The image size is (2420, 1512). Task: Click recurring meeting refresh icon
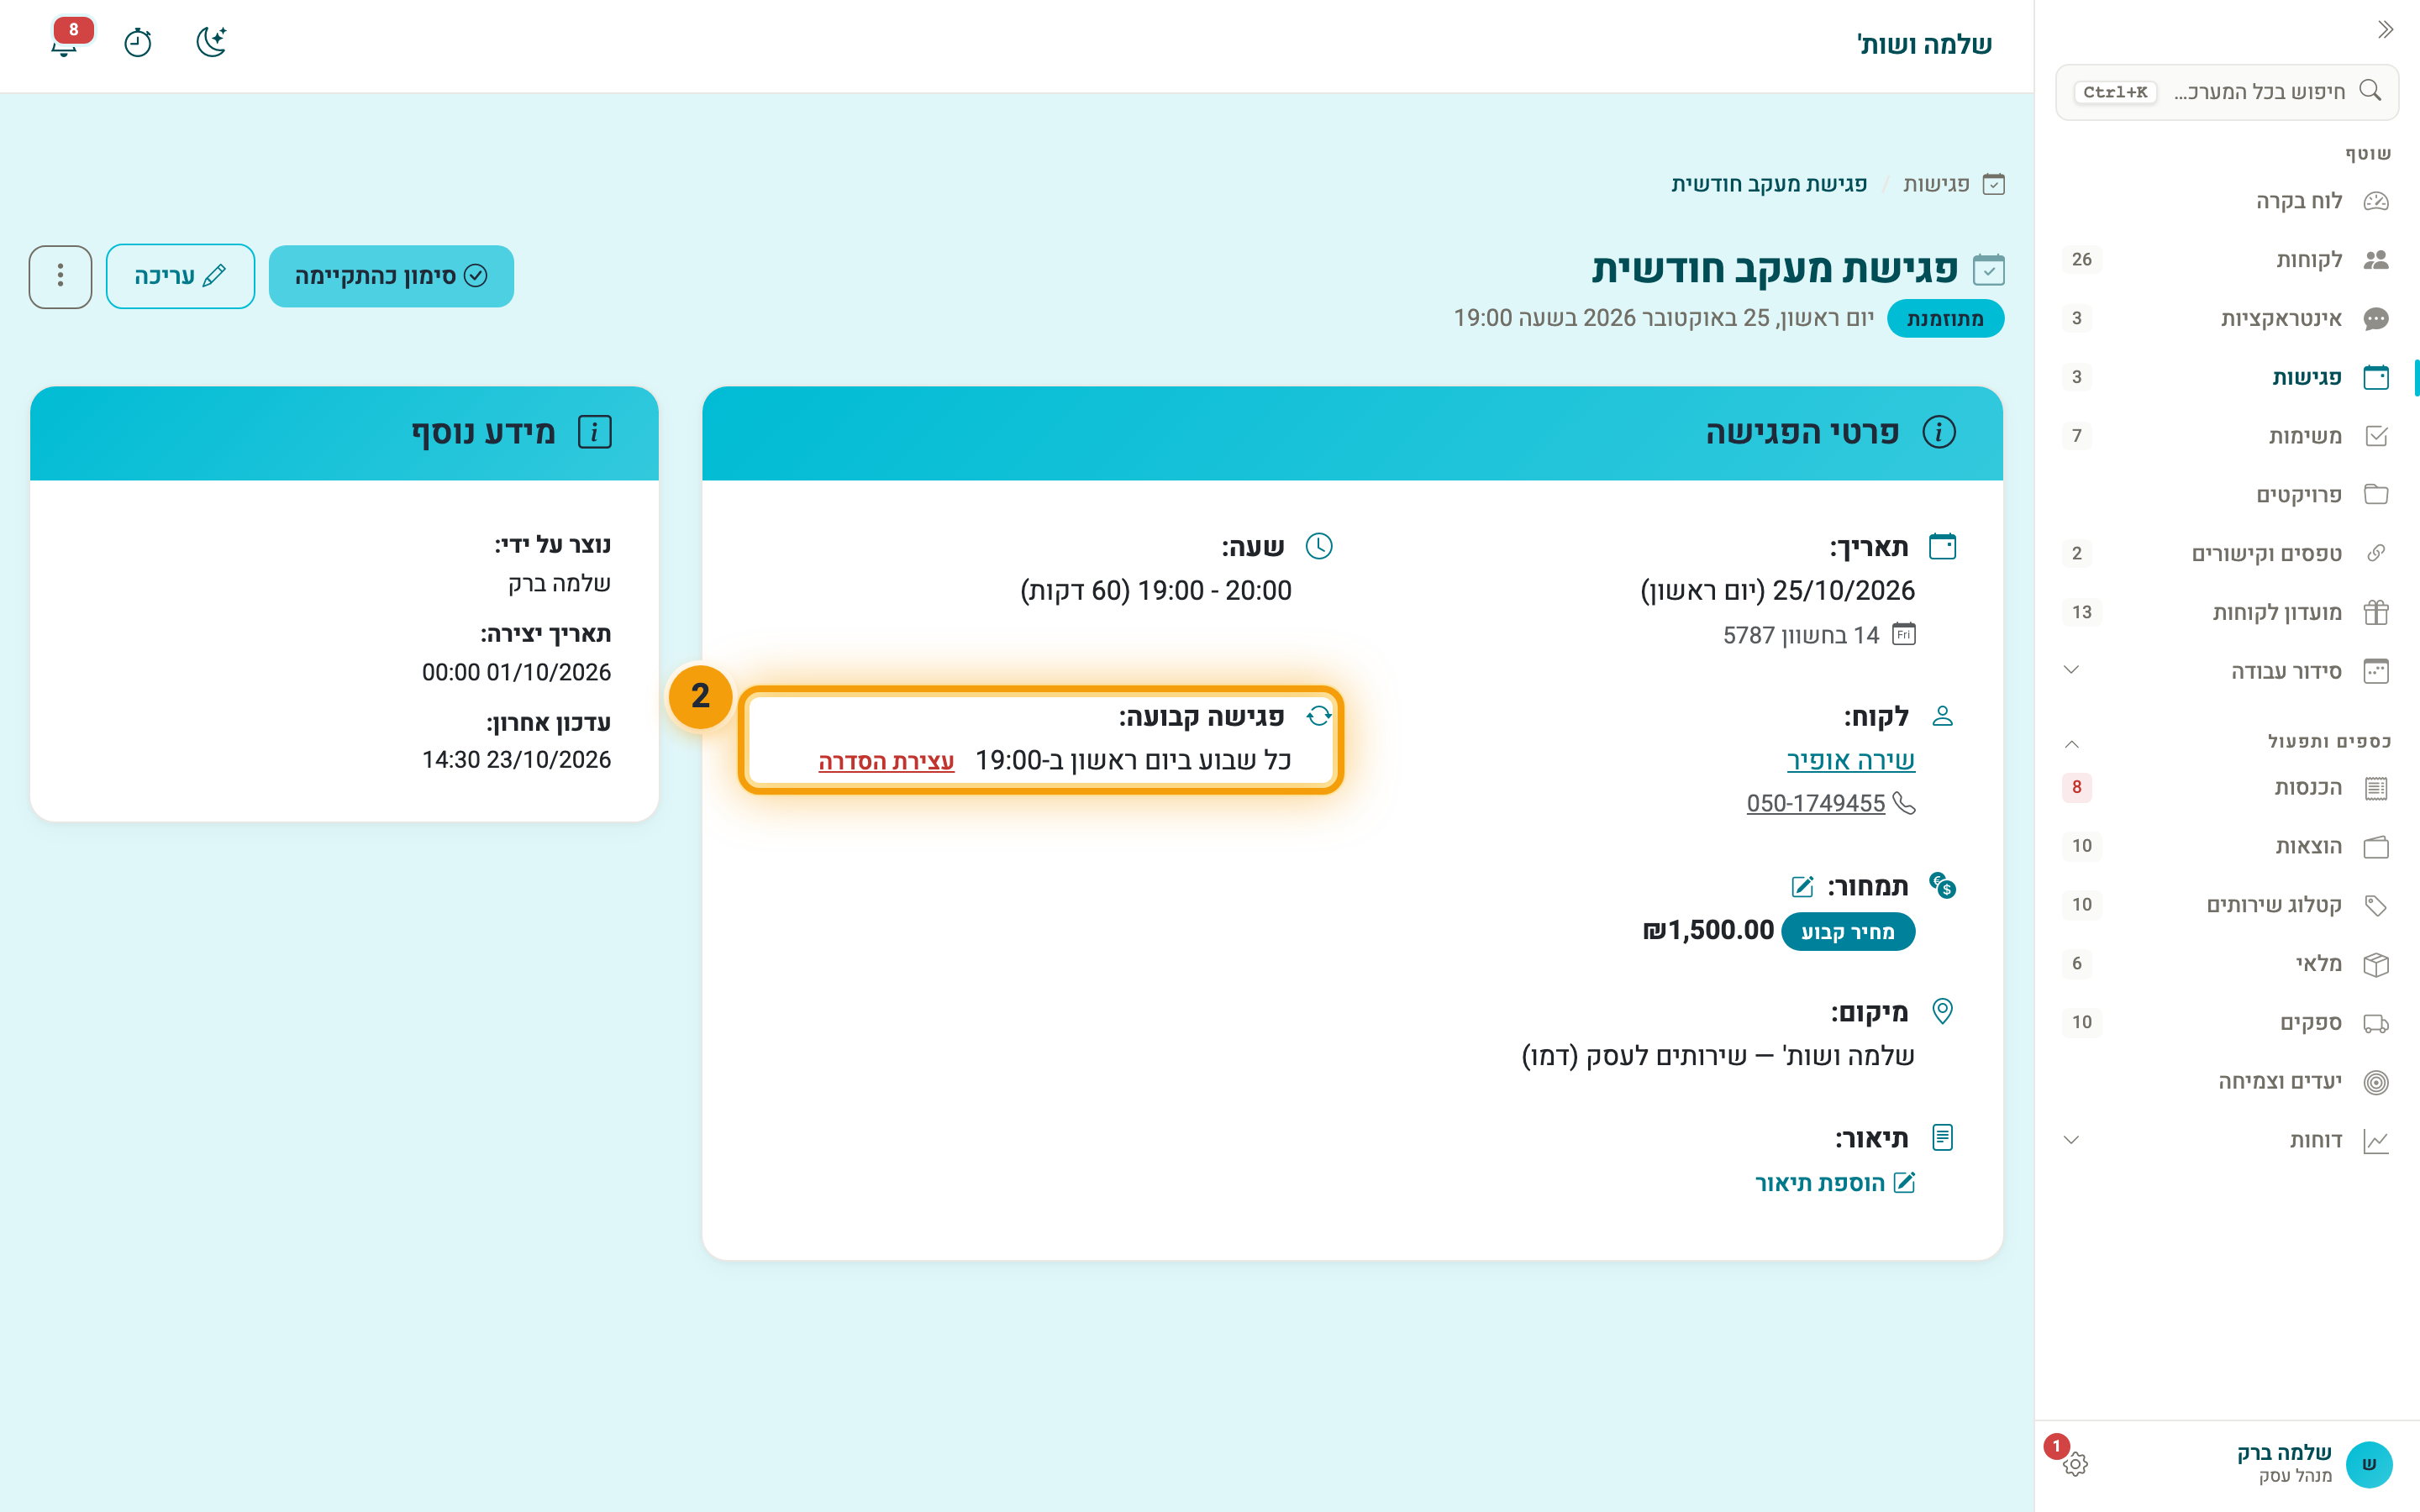pos(1319,716)
